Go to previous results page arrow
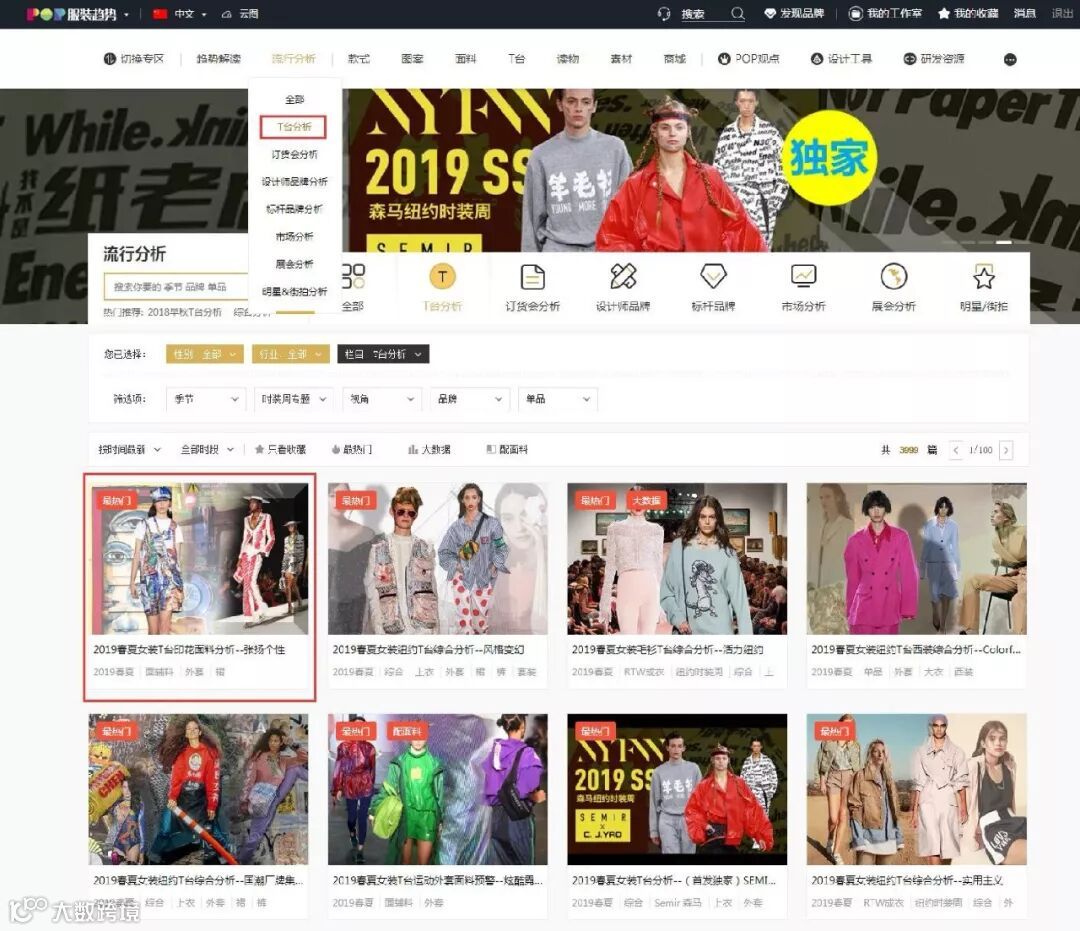 (955, 450)
